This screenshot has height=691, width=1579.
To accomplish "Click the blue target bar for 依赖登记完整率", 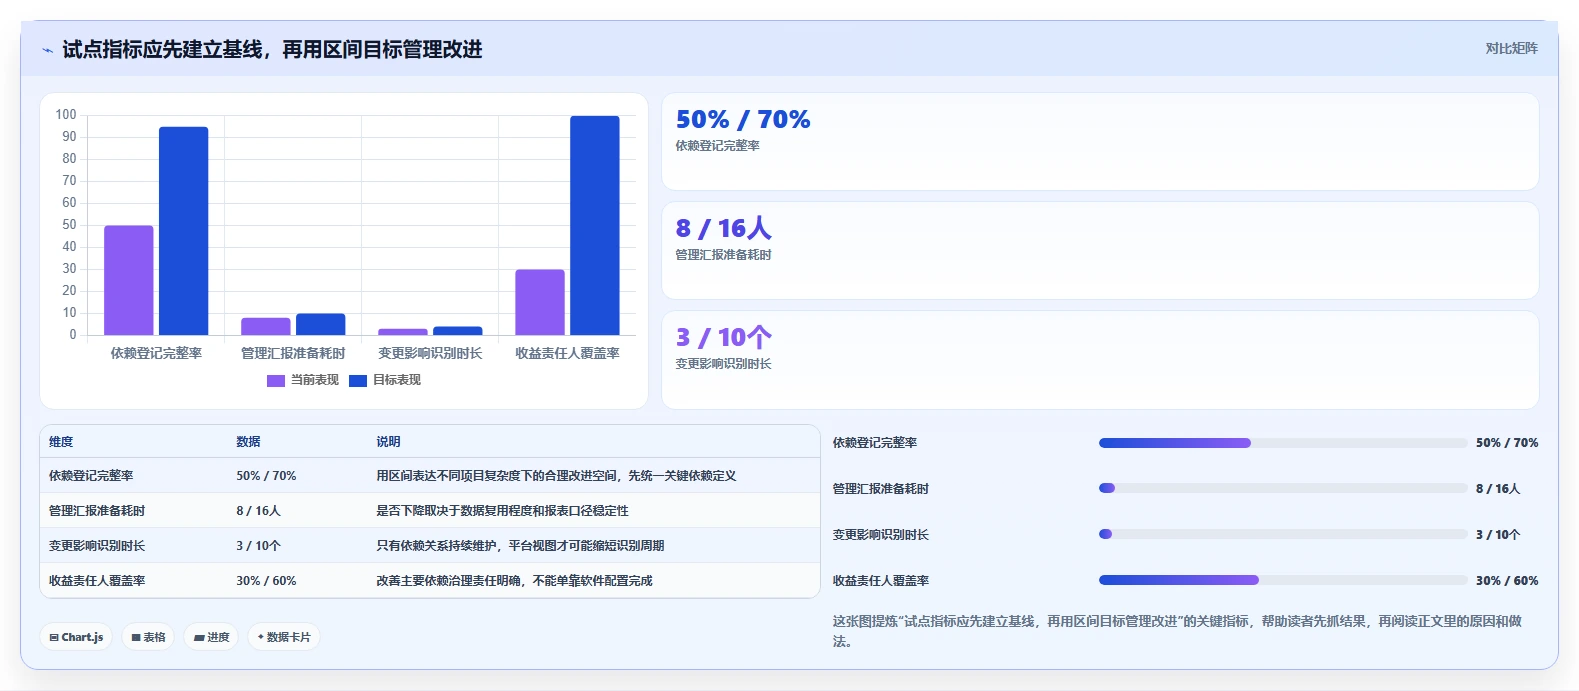I will pyautogui.click(x=184, y=231).
